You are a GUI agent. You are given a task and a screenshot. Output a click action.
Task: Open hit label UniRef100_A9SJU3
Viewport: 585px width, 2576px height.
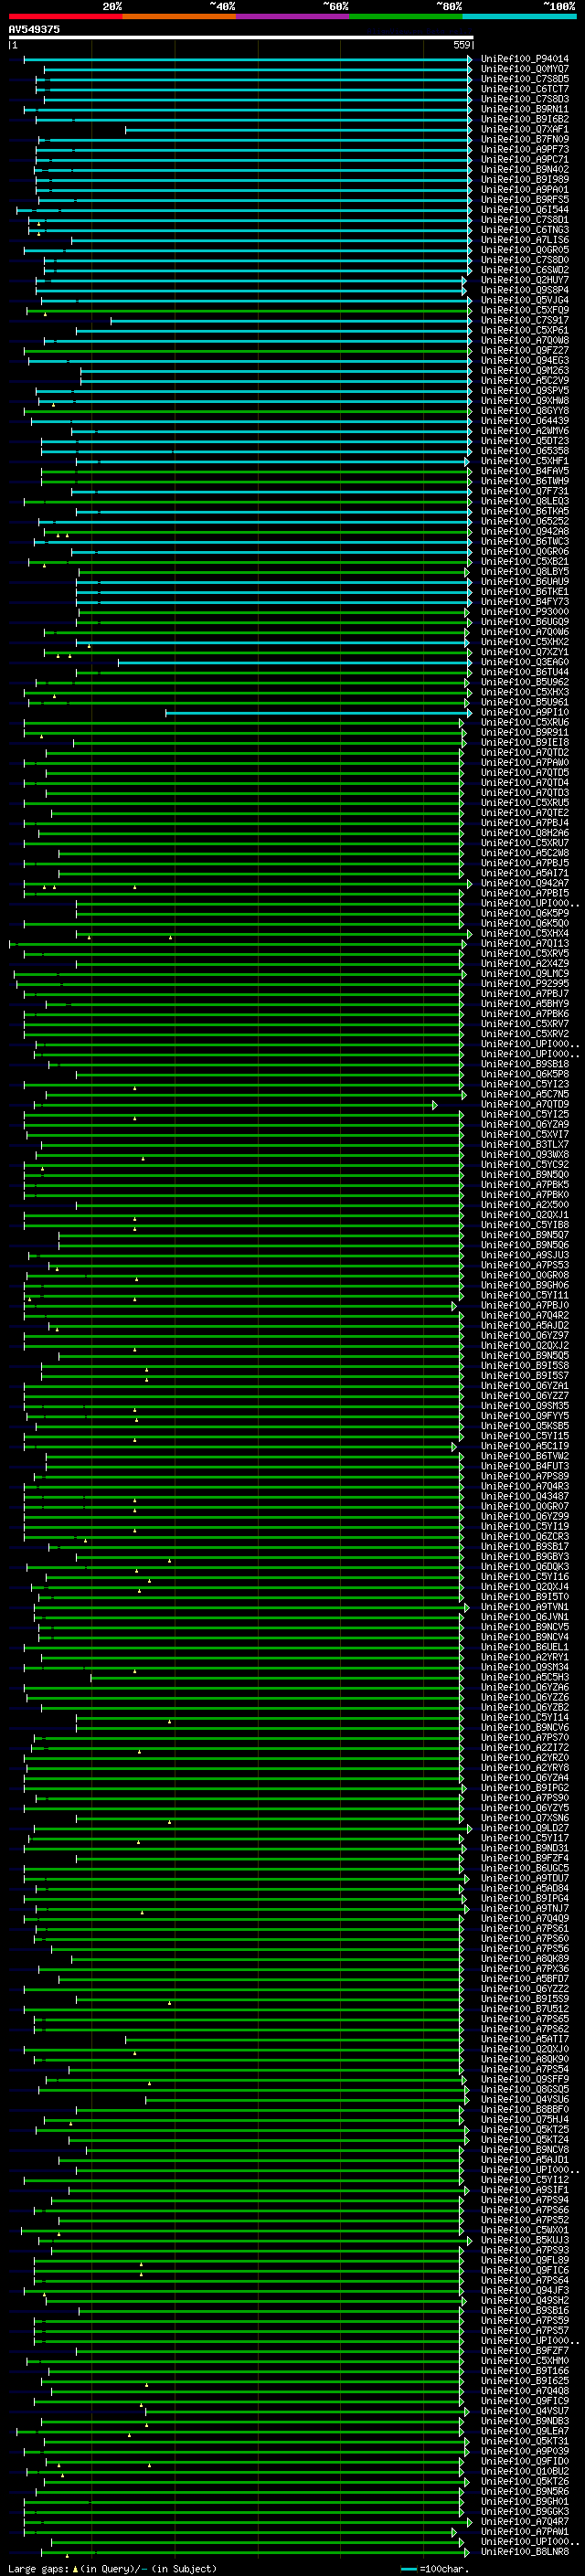(525, 1255)
